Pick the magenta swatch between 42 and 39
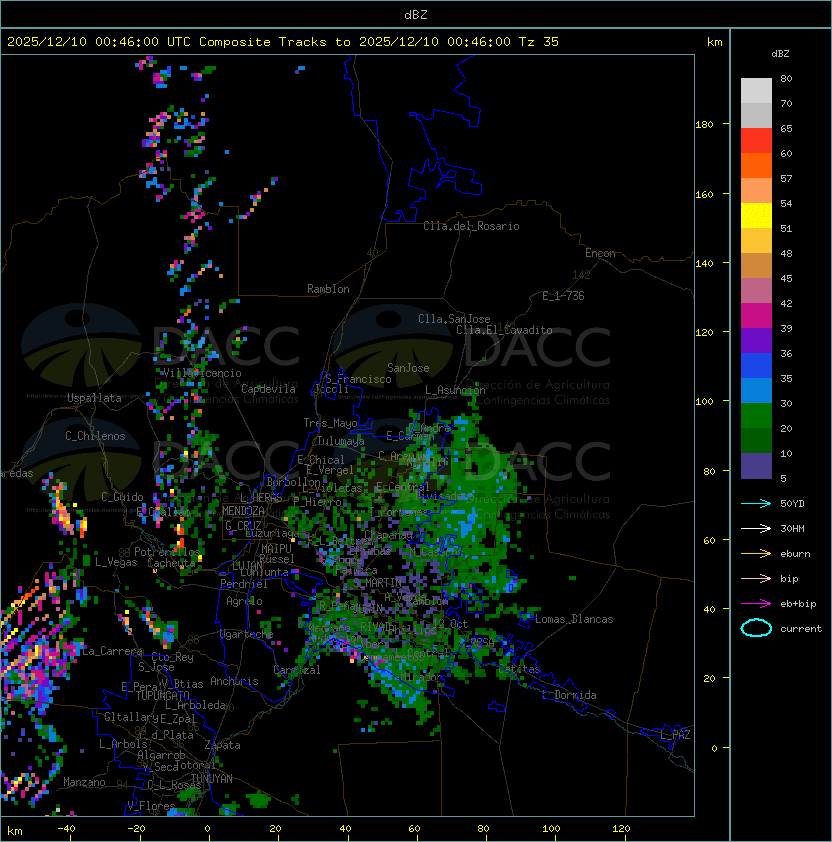Image resolution: width=832 pixels, height=842 pixels. [756, 316]
